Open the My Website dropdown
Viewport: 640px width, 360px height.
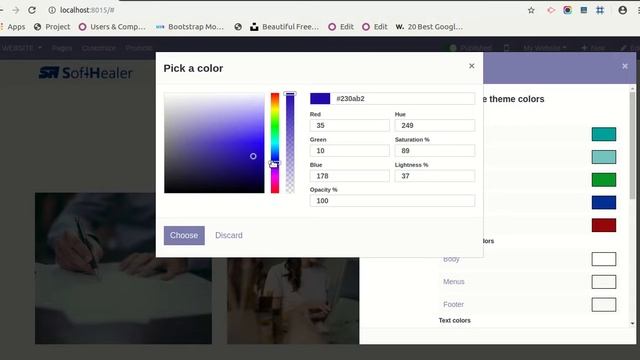[545, 48]
